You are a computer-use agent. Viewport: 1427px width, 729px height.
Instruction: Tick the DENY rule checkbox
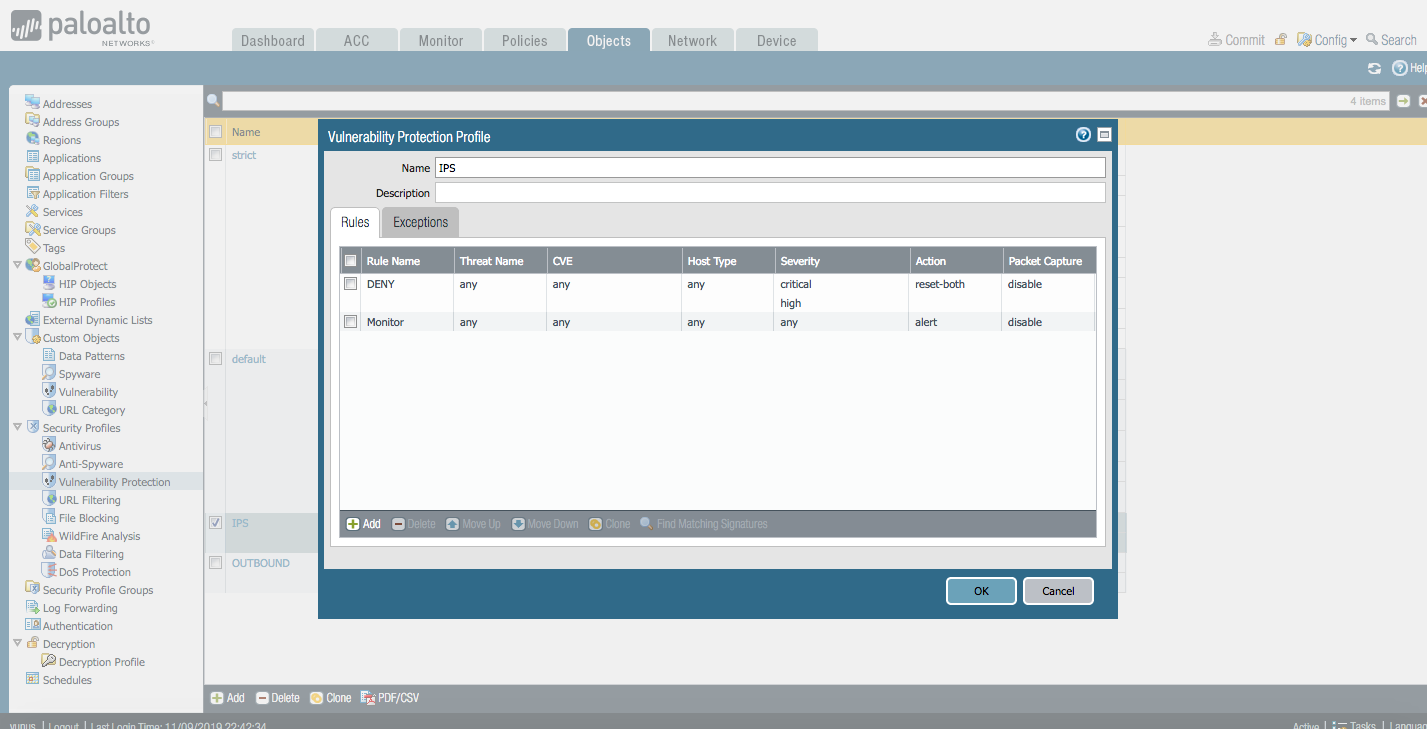pyautogui.click(x=350, y=284)
